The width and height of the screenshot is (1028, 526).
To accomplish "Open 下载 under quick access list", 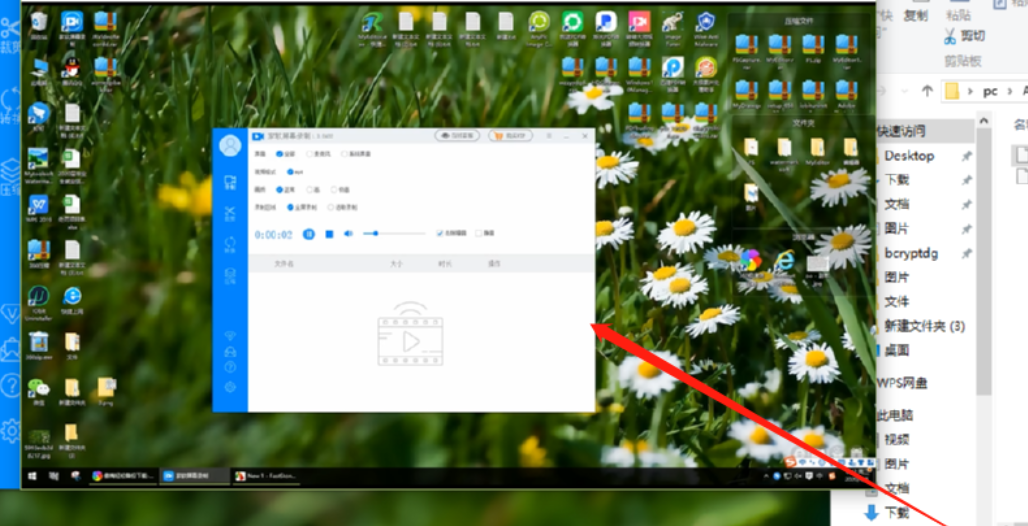I will [x=897, y=180].
